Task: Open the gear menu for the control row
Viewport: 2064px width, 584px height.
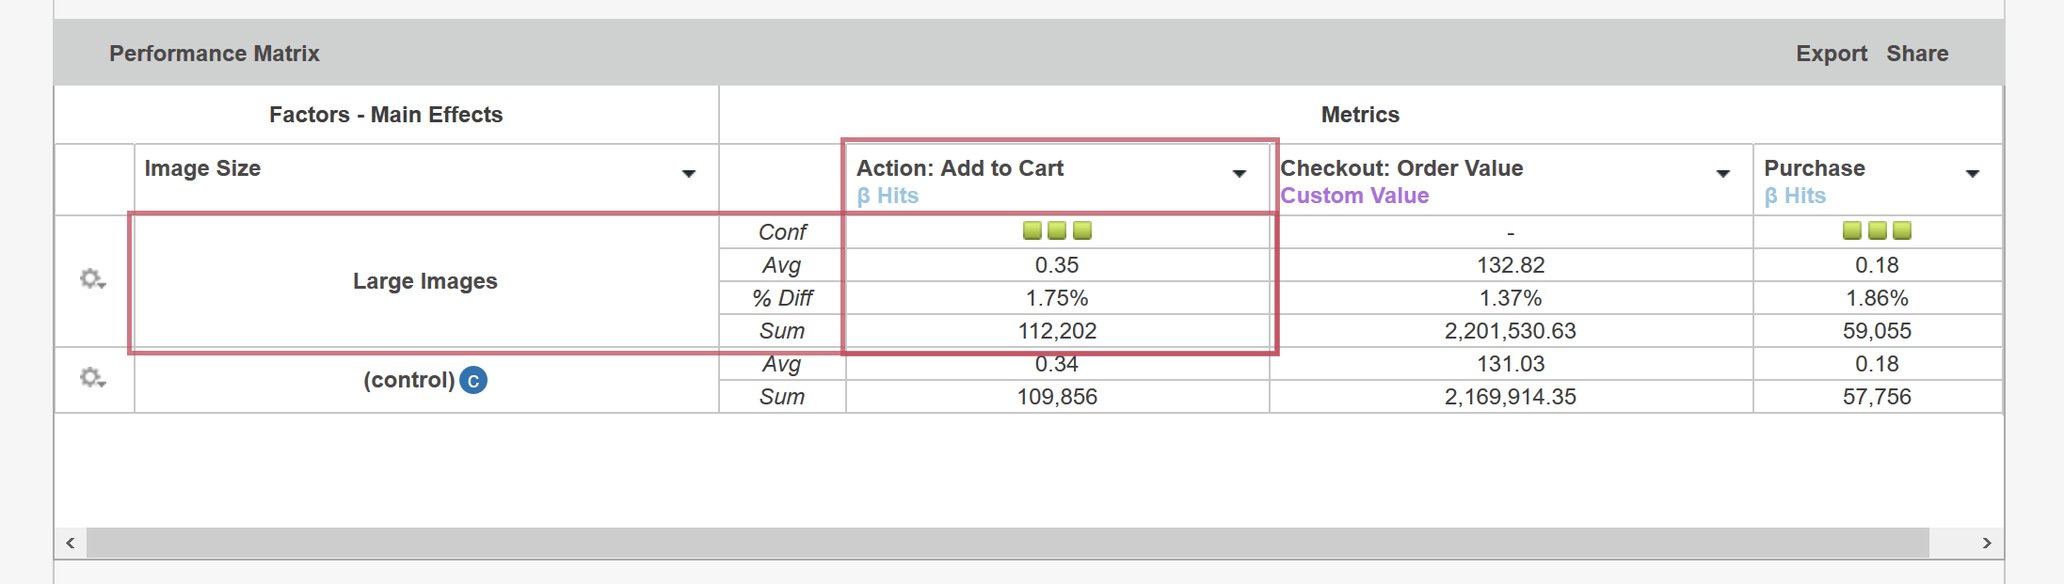Action: (93, 378)
